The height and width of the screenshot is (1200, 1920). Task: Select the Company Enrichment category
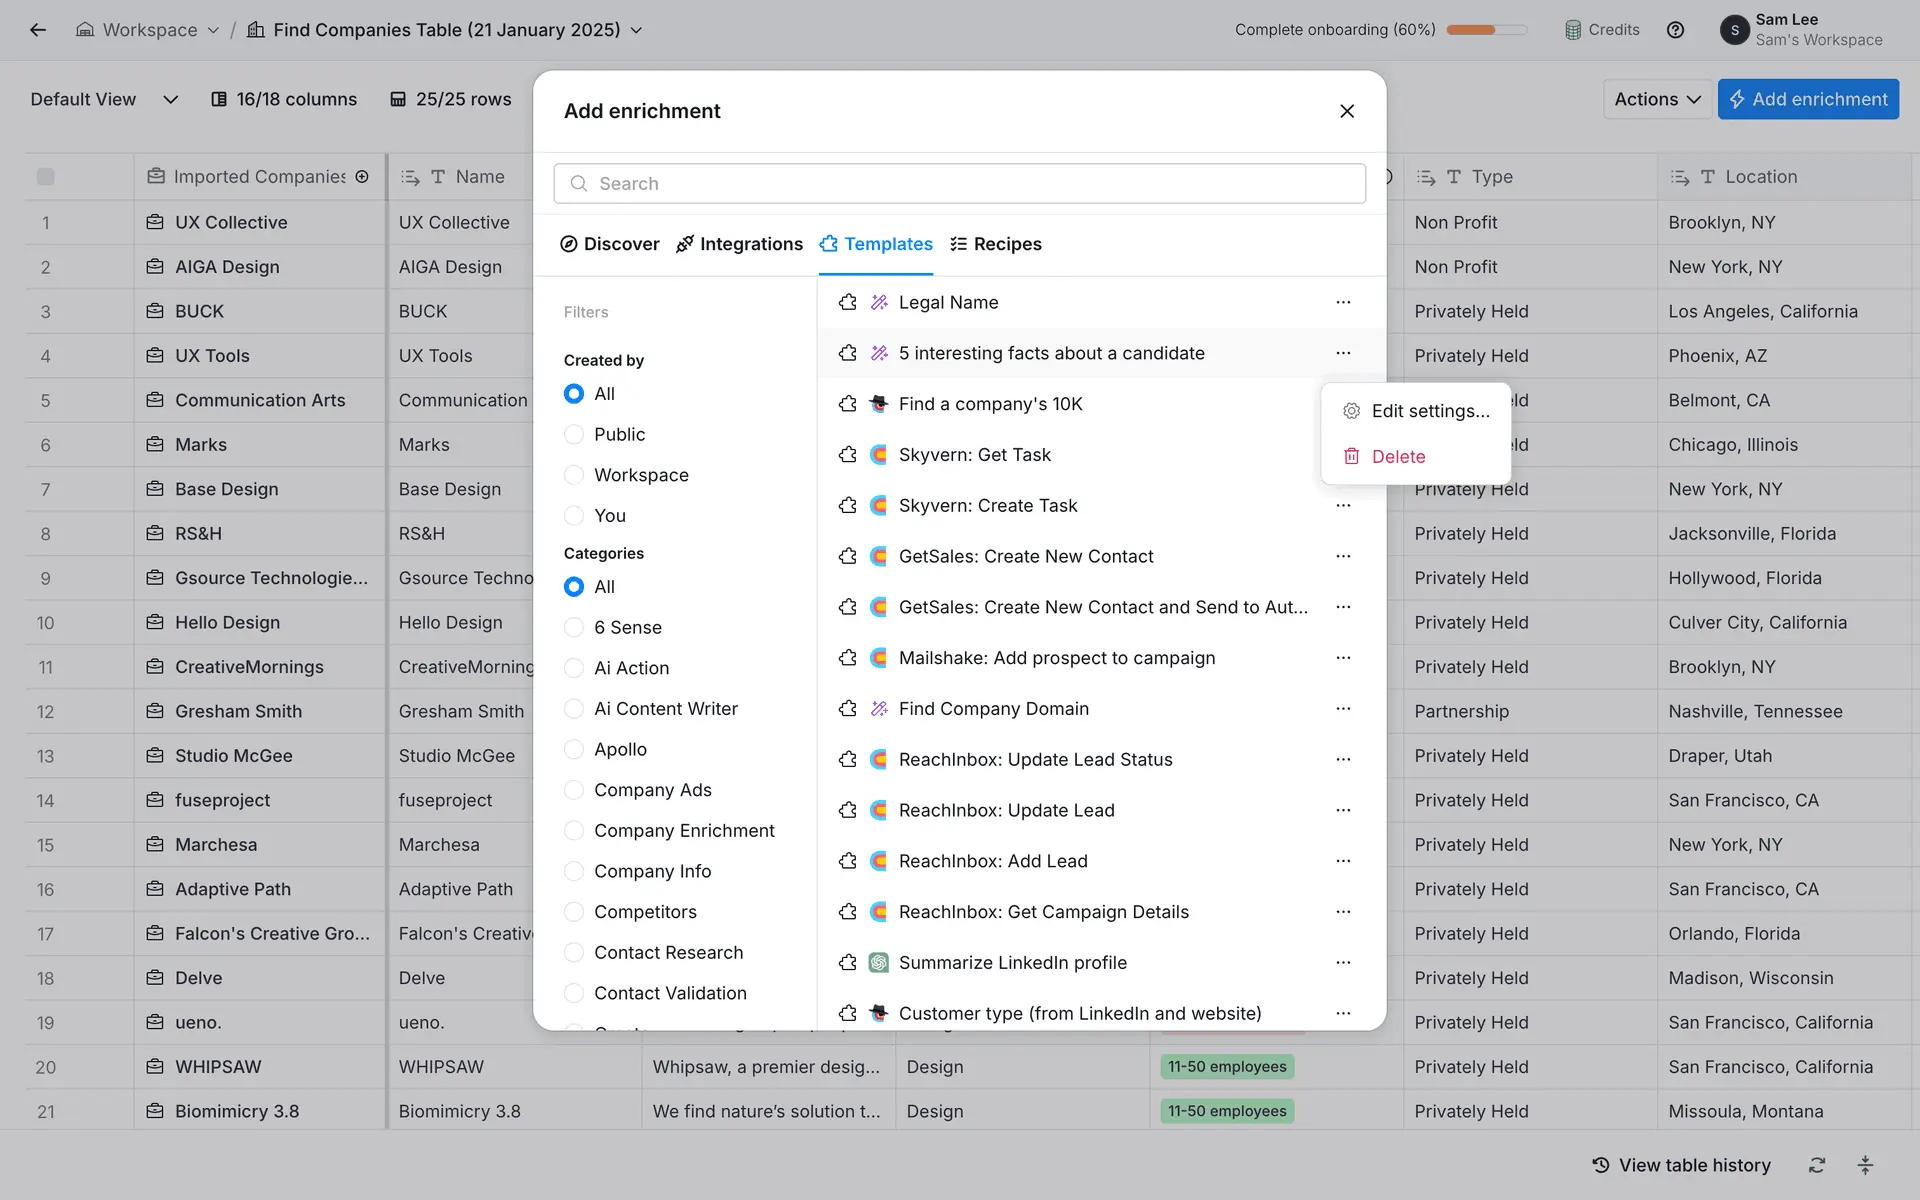(x=574, y=831)
